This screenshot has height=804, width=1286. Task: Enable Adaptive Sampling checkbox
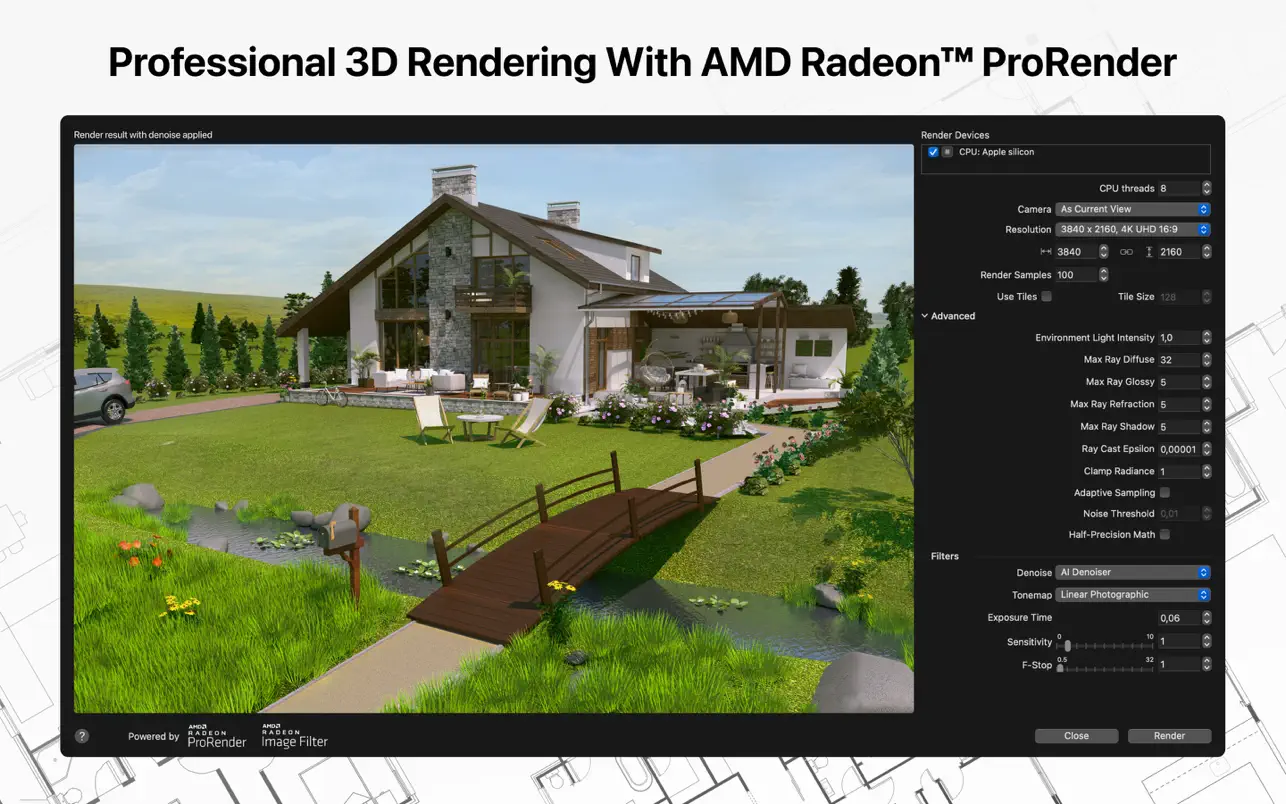click(1164, 493)
